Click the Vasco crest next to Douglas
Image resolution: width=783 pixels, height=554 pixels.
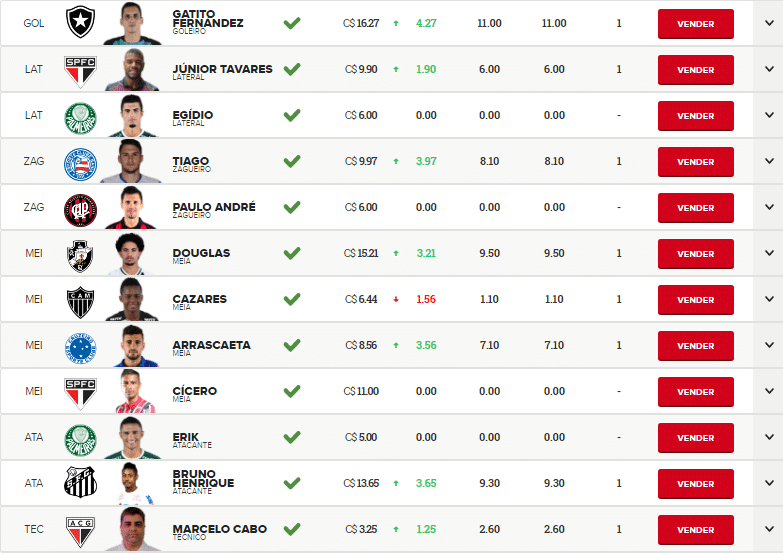tap(80, 256)
